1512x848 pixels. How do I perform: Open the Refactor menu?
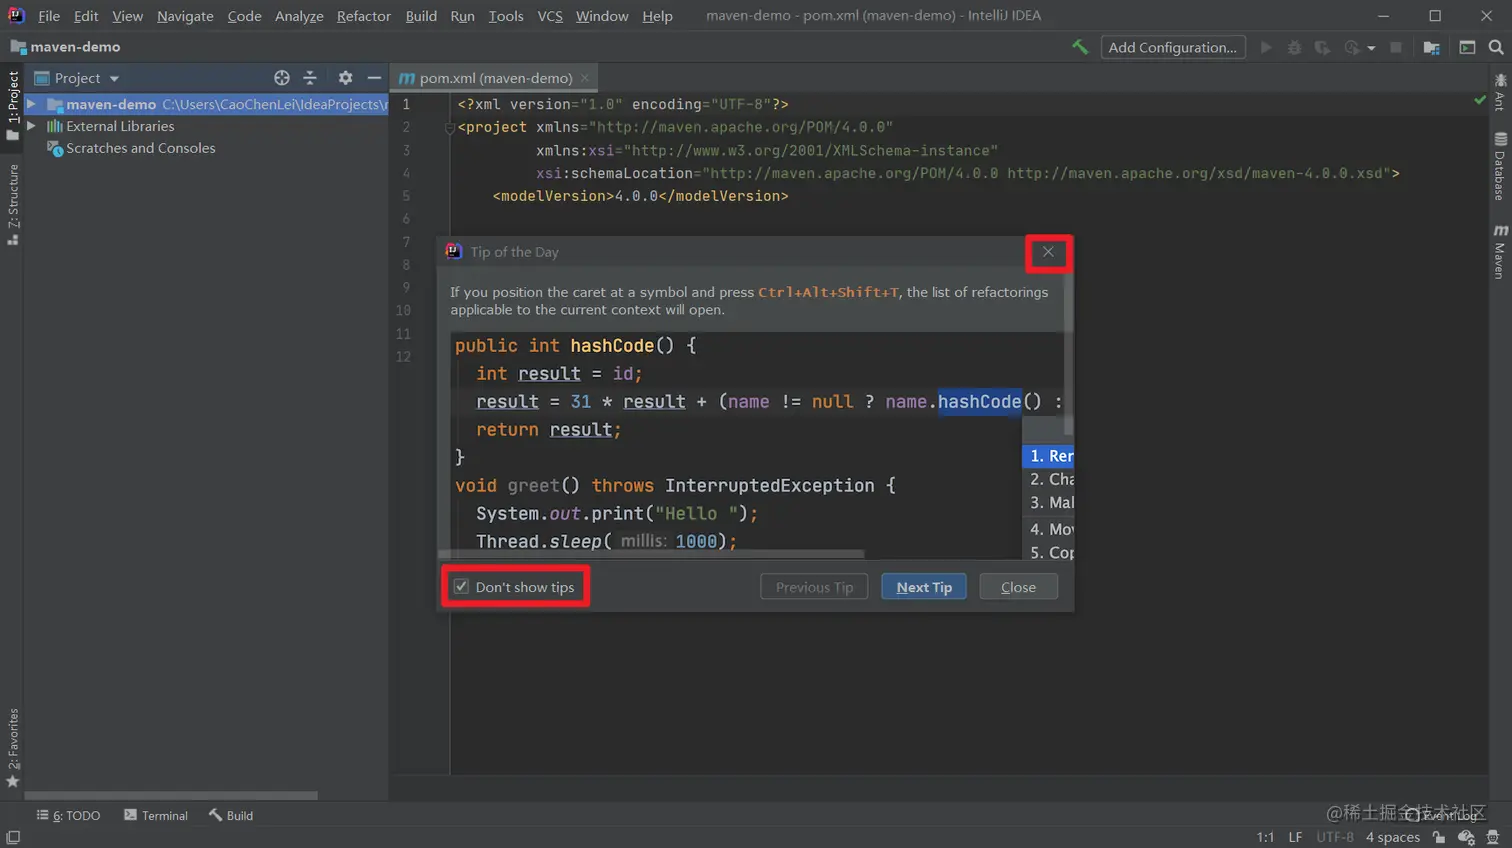click(x=364, y=16)
